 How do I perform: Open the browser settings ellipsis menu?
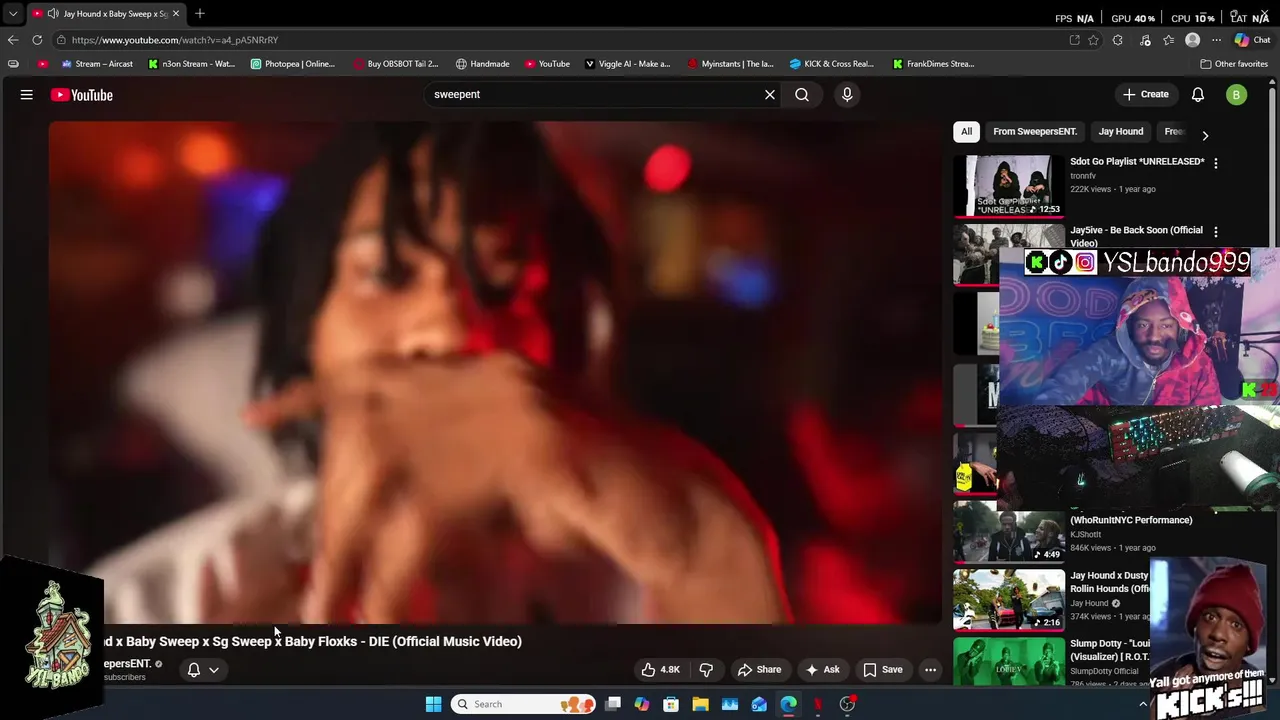tap(1216, 40)
